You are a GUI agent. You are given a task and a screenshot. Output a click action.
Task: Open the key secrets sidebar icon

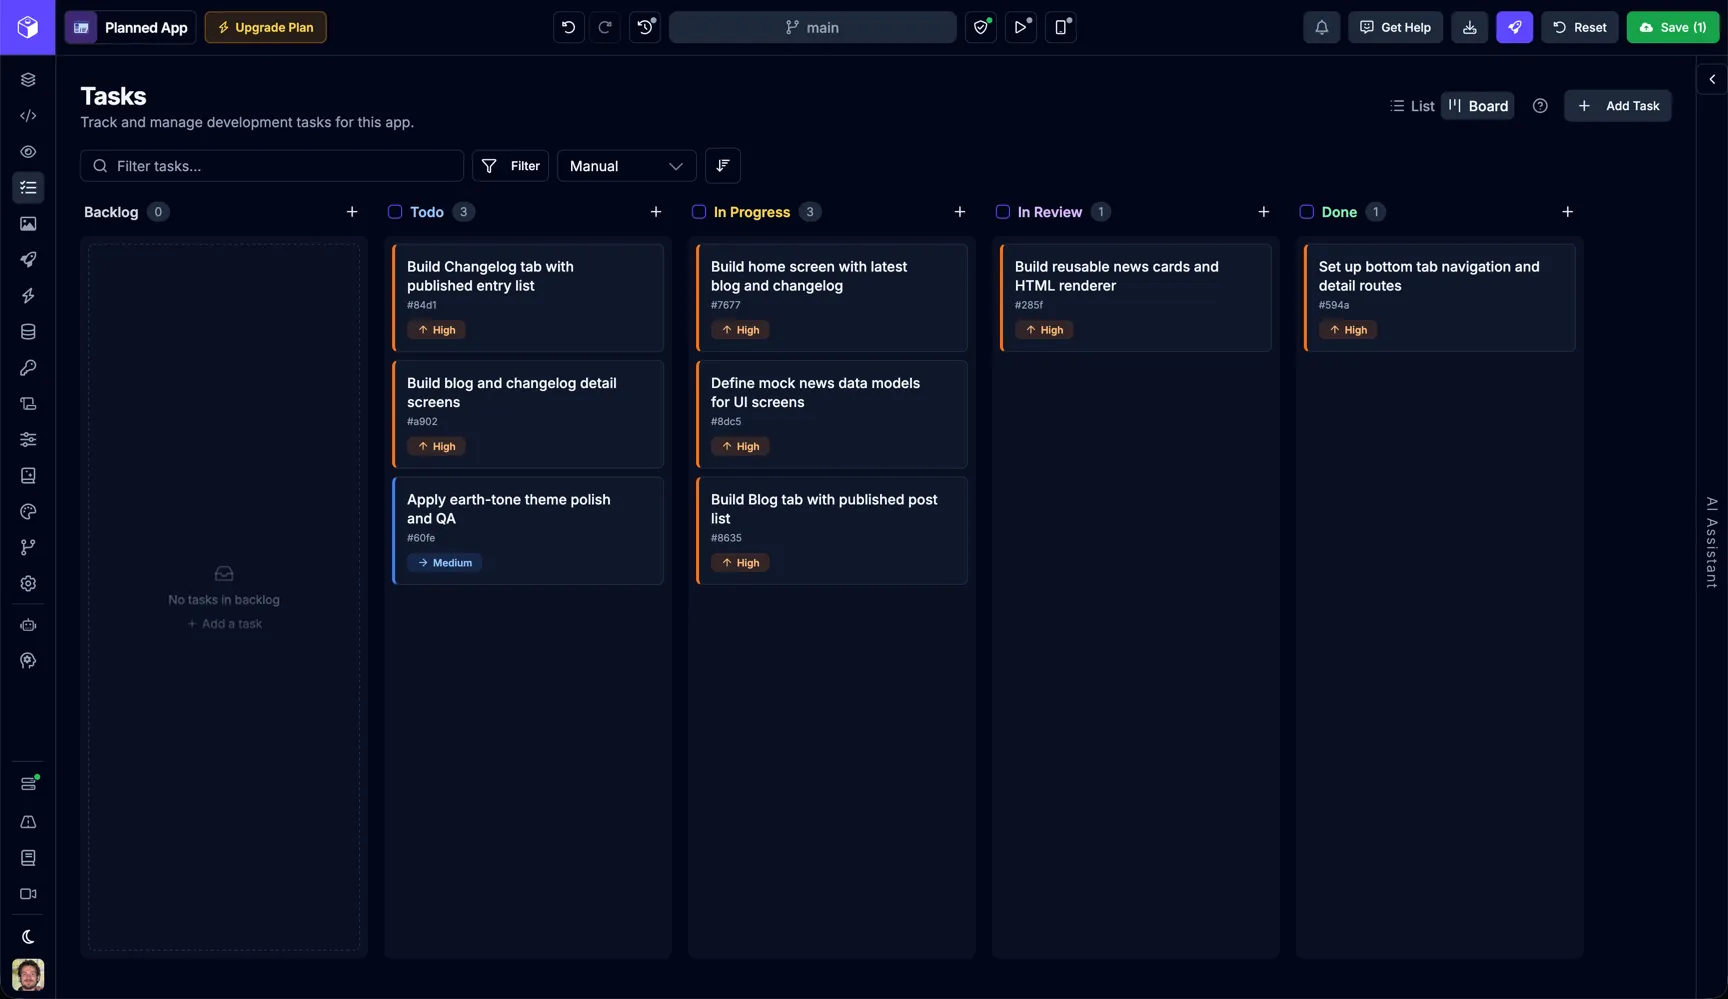click(28, 368)
